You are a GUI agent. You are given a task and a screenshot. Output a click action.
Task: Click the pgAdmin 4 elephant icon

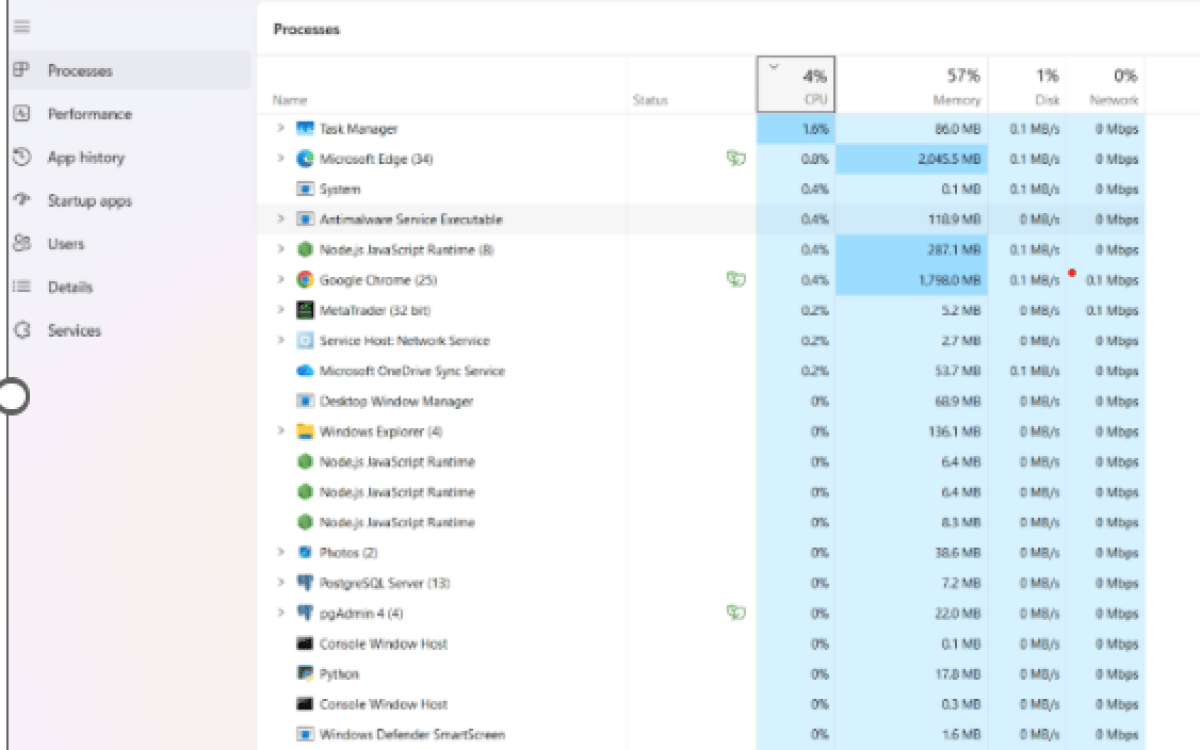[305, 613]
